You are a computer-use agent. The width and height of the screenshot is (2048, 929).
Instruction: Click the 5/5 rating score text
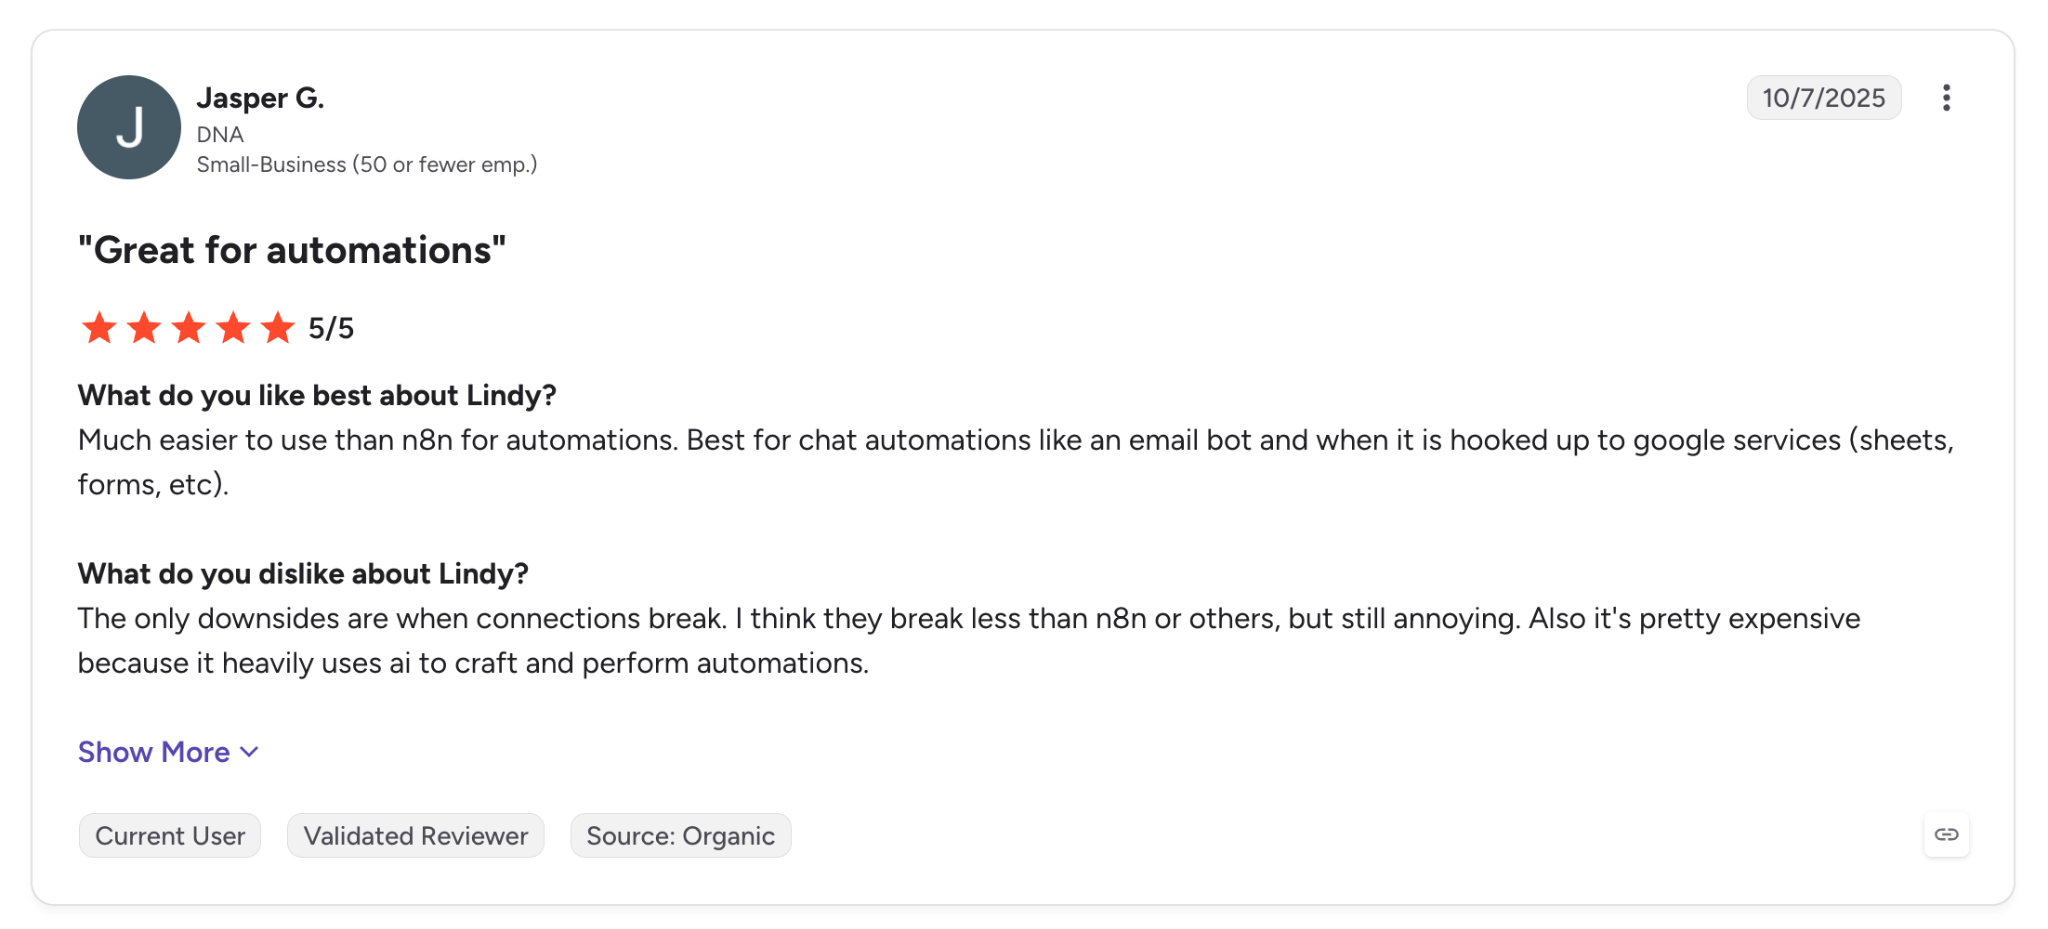(331, 328)
